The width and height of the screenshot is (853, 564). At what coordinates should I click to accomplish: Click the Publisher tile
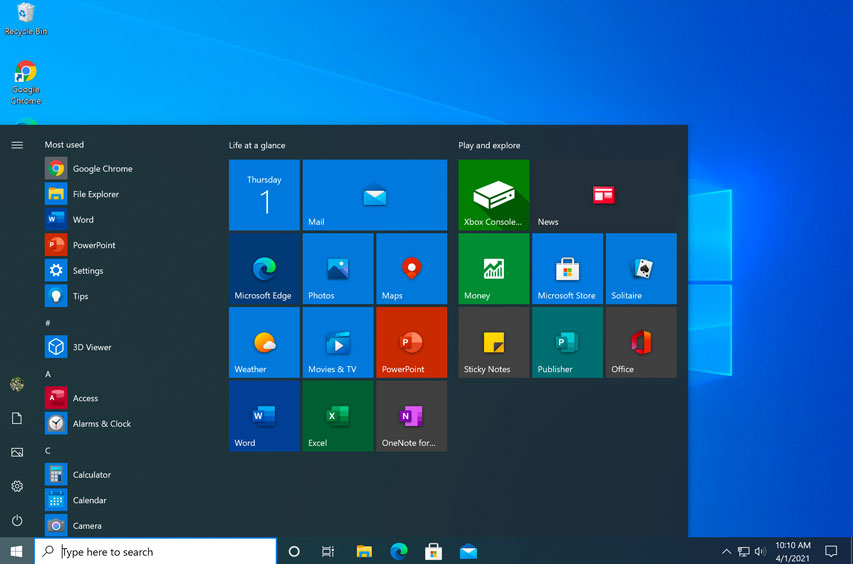tap(567, 343)
